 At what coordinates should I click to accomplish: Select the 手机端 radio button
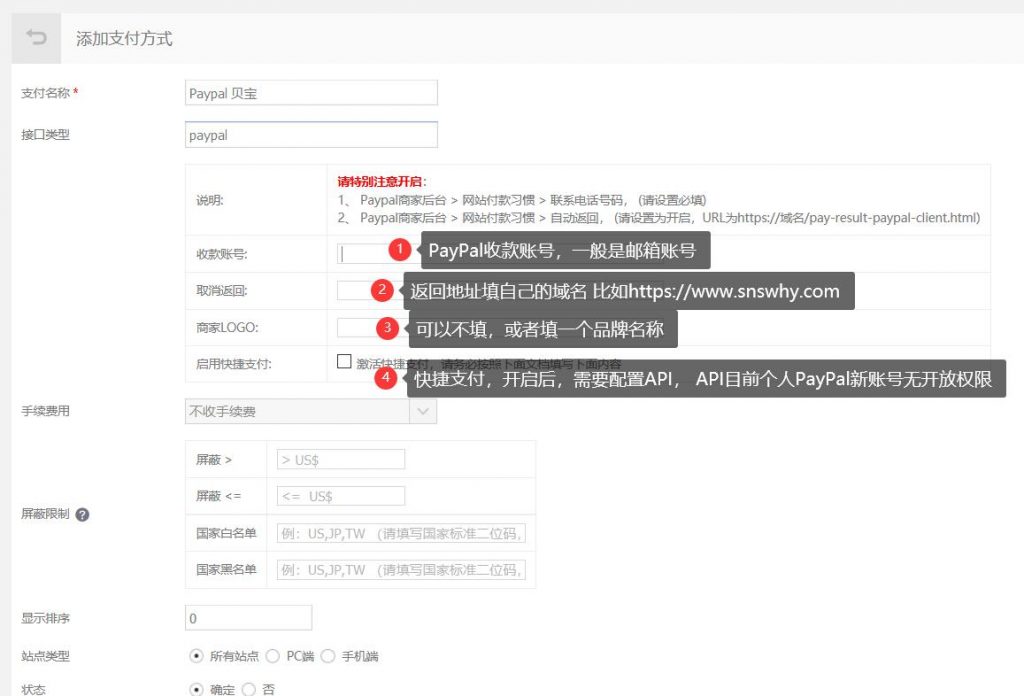pos(328,656)
